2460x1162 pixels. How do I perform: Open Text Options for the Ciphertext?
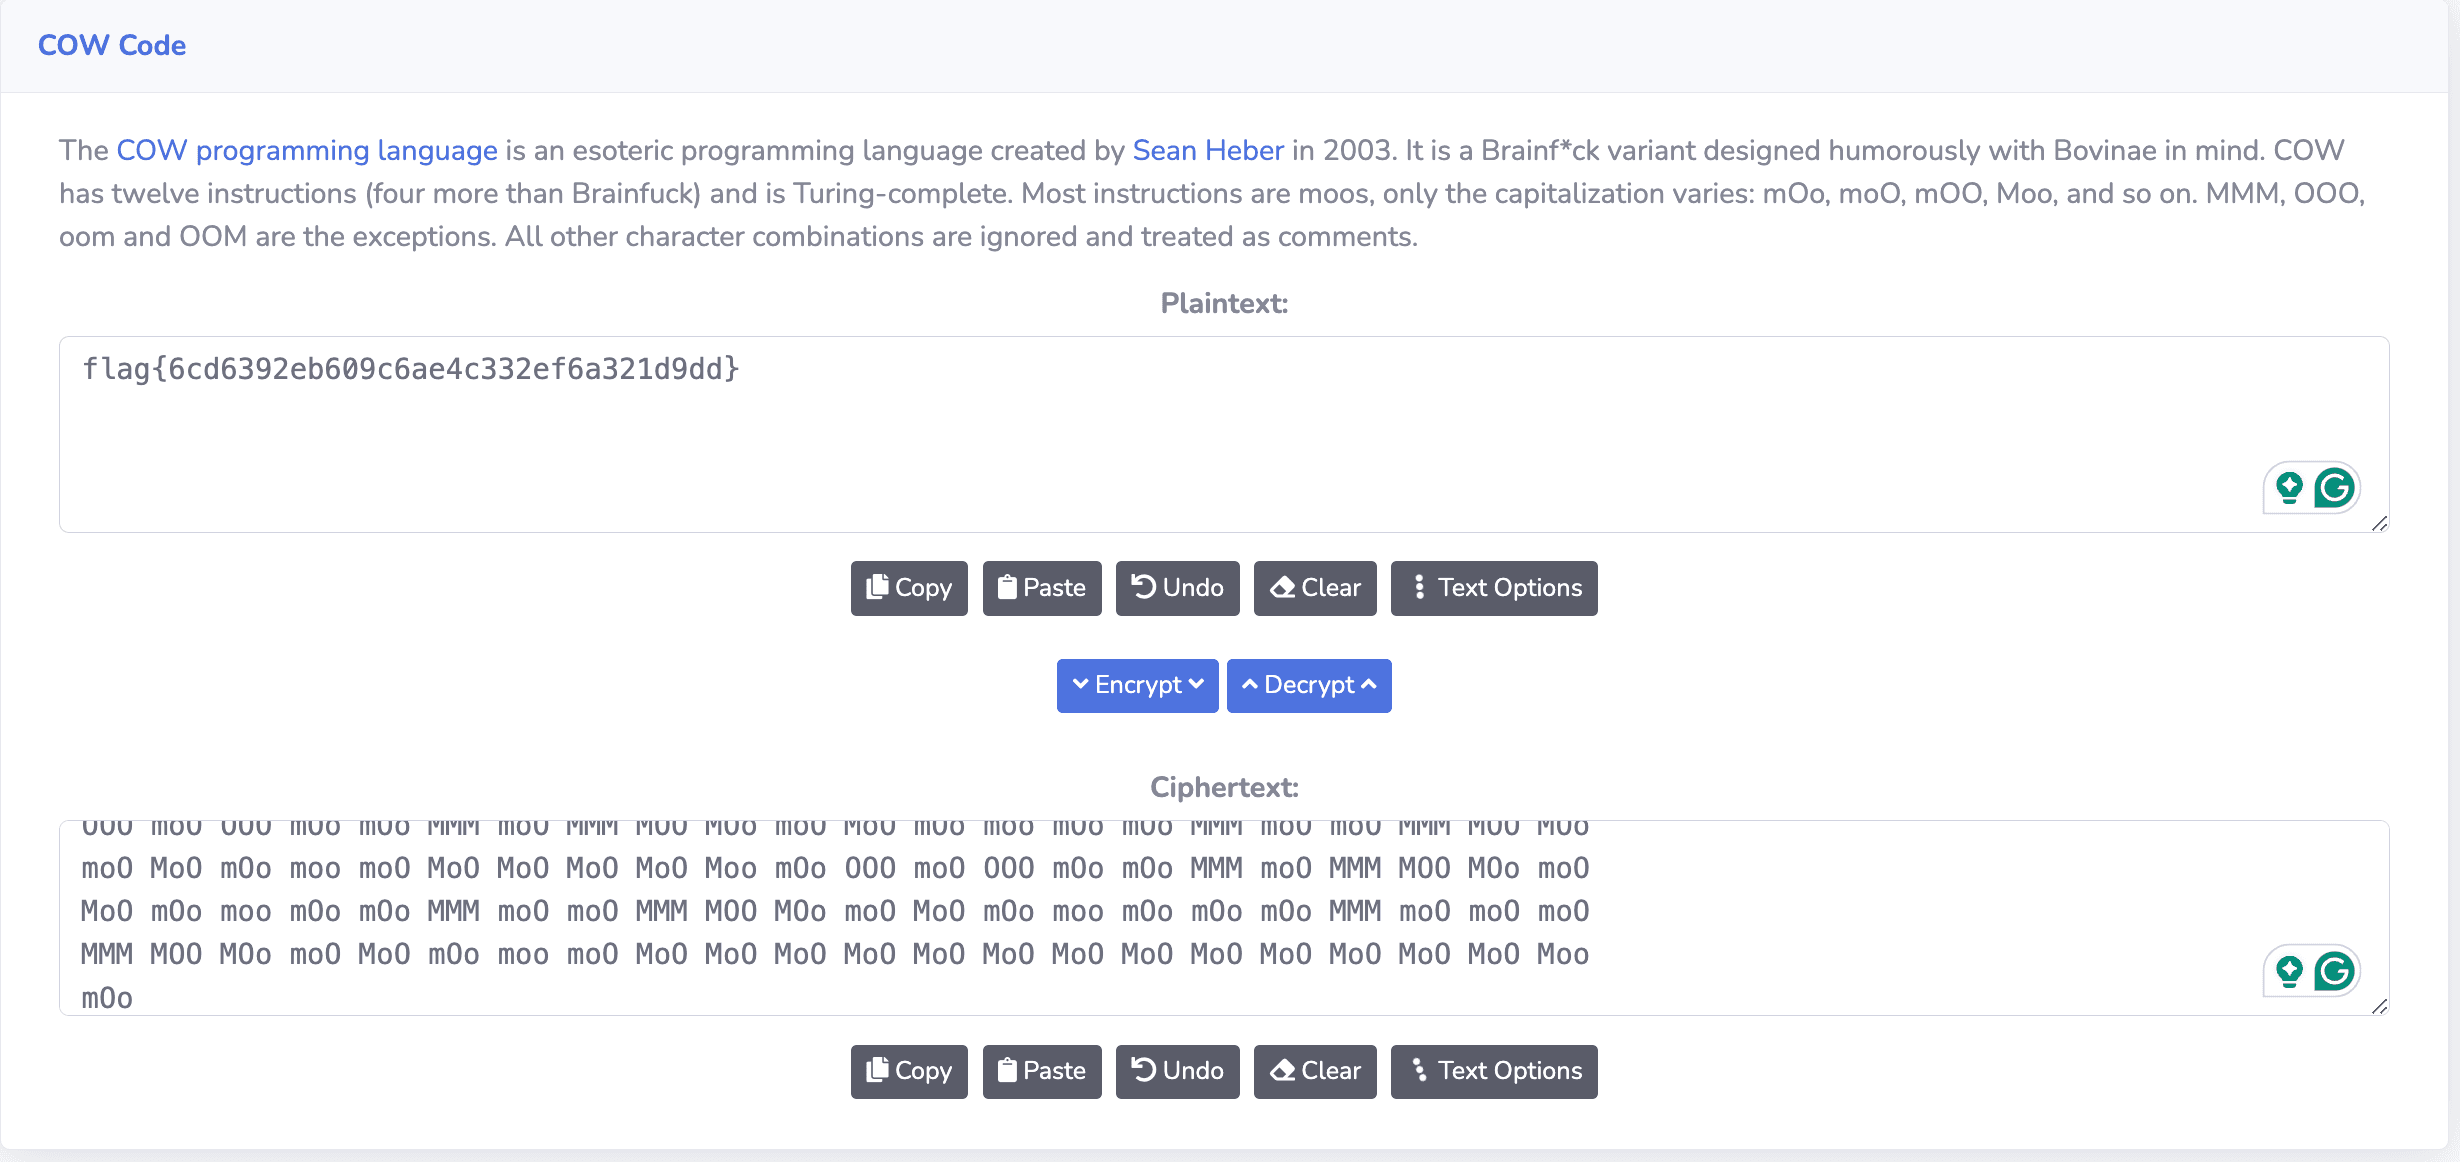click(x=1494, y=1071)
